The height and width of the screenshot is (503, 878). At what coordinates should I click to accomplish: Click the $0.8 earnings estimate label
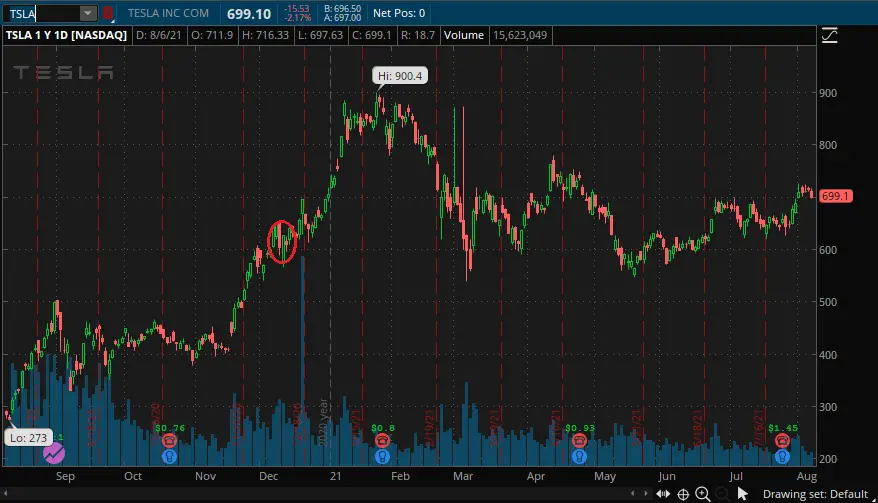tap(382, 428)
